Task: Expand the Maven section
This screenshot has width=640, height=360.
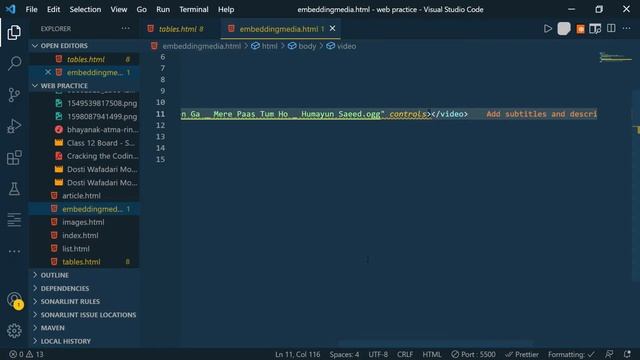Action: [84, 328]
